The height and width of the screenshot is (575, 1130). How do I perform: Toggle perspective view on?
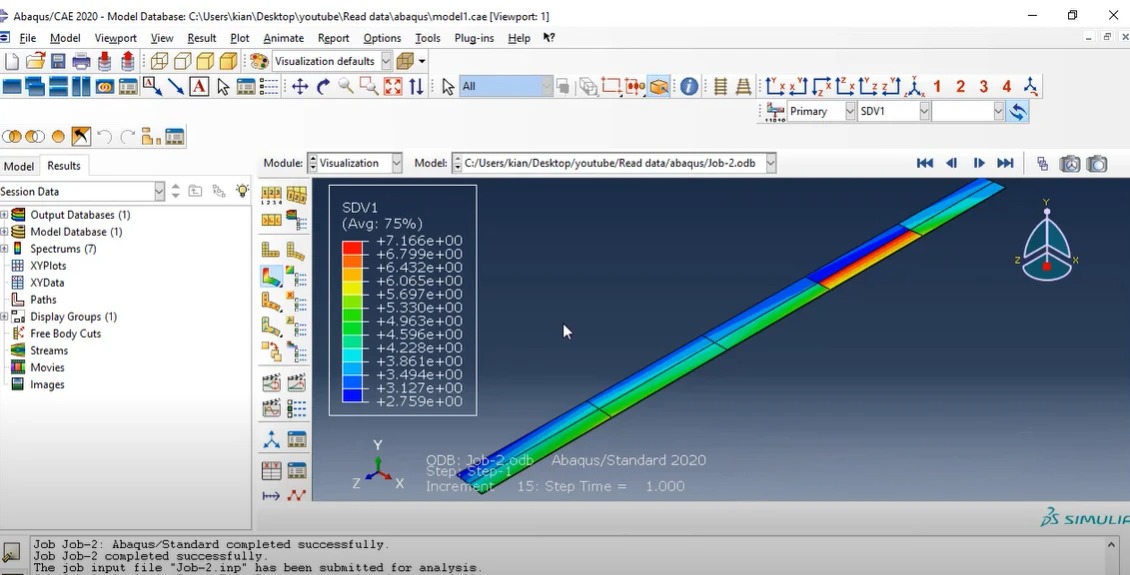(x=743, y=86)
